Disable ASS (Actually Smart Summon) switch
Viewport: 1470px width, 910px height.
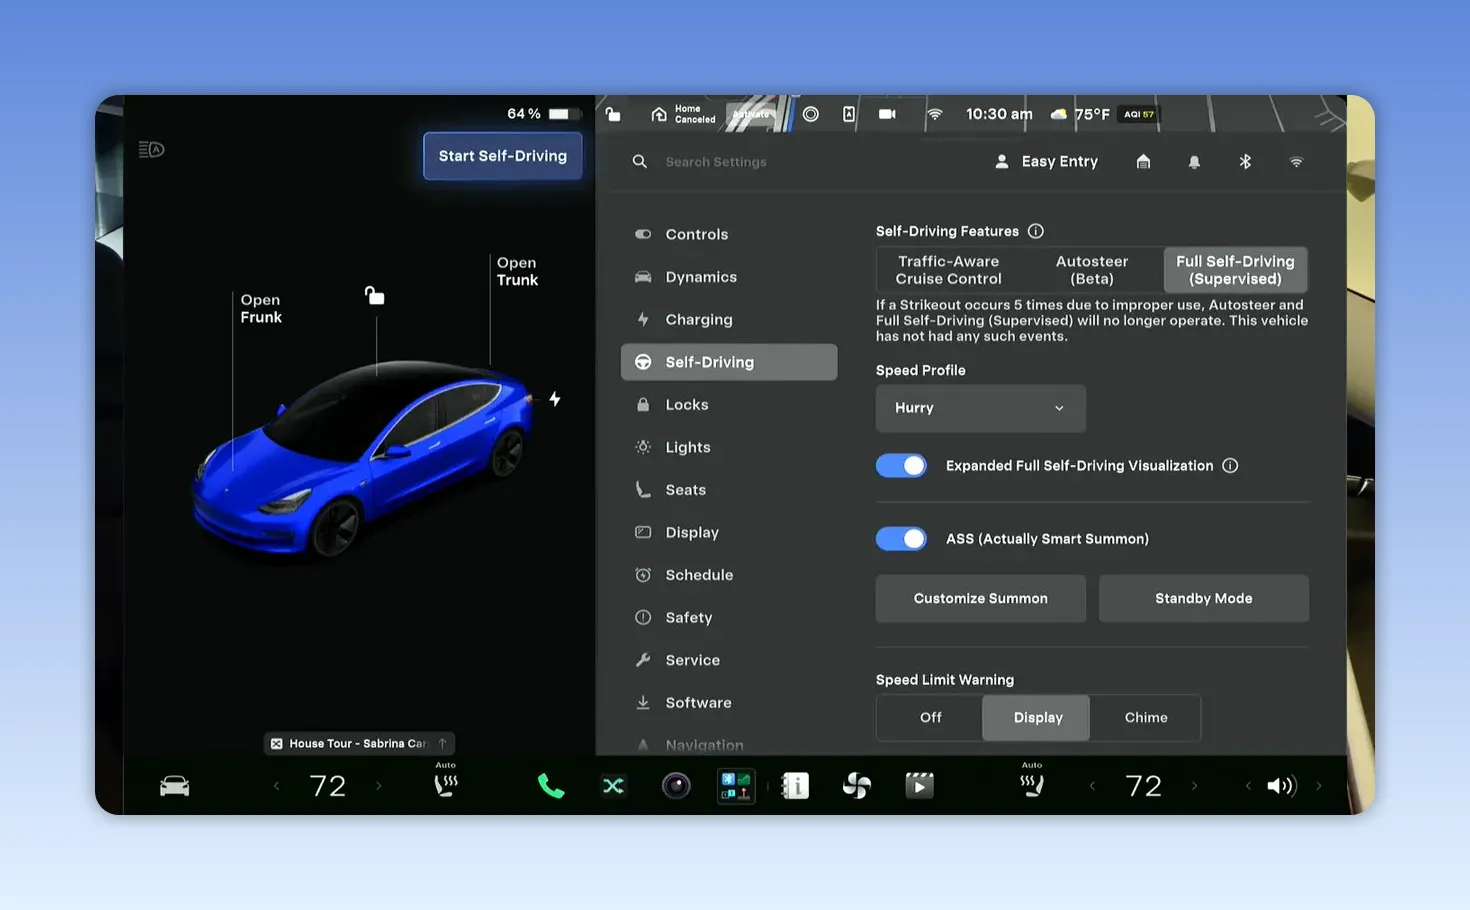[x=902, y=539]
